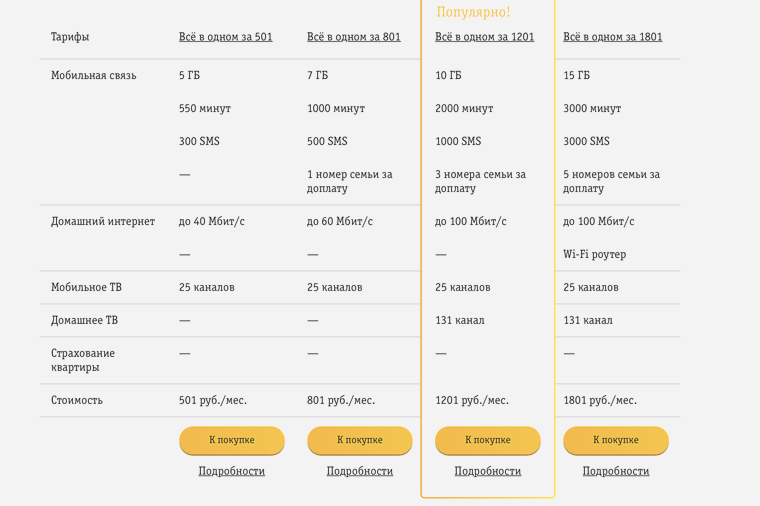Select the 'Страхование квартиры' row label
The width and height of the screenshot is (760, 506).
[83, 360]
